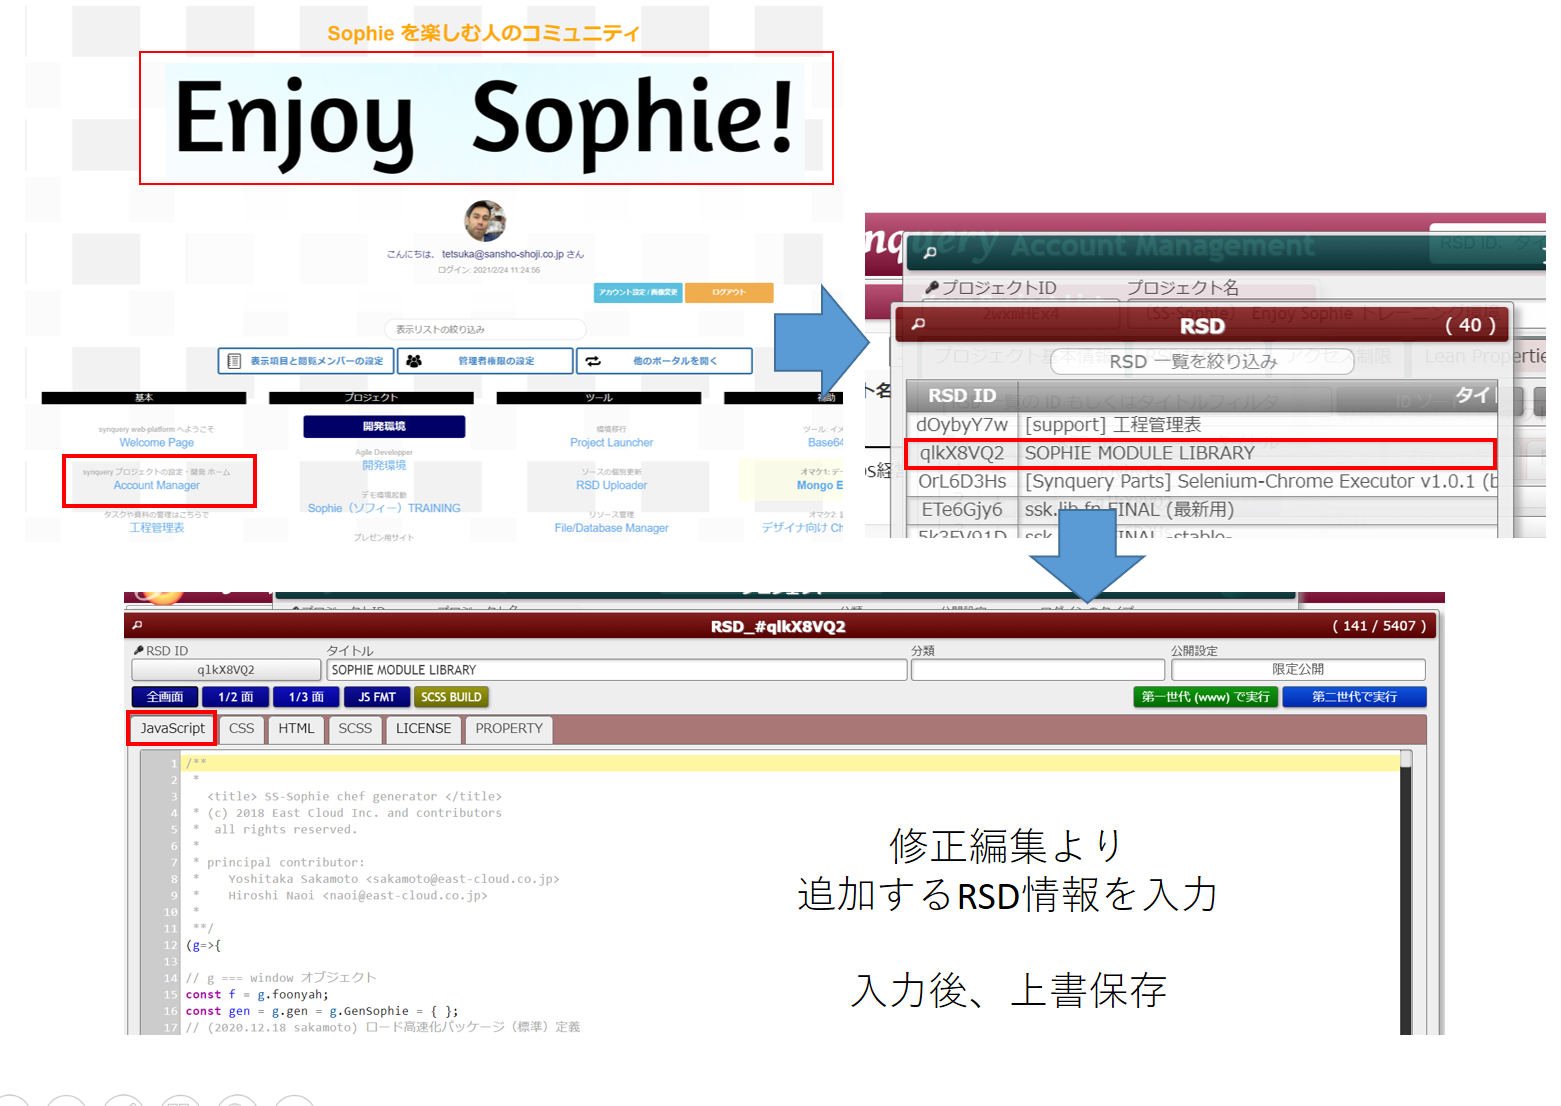Screen dimensions: 1561x1106
Task: Click the SCSS BUILD button
Action: pos(451,697)
